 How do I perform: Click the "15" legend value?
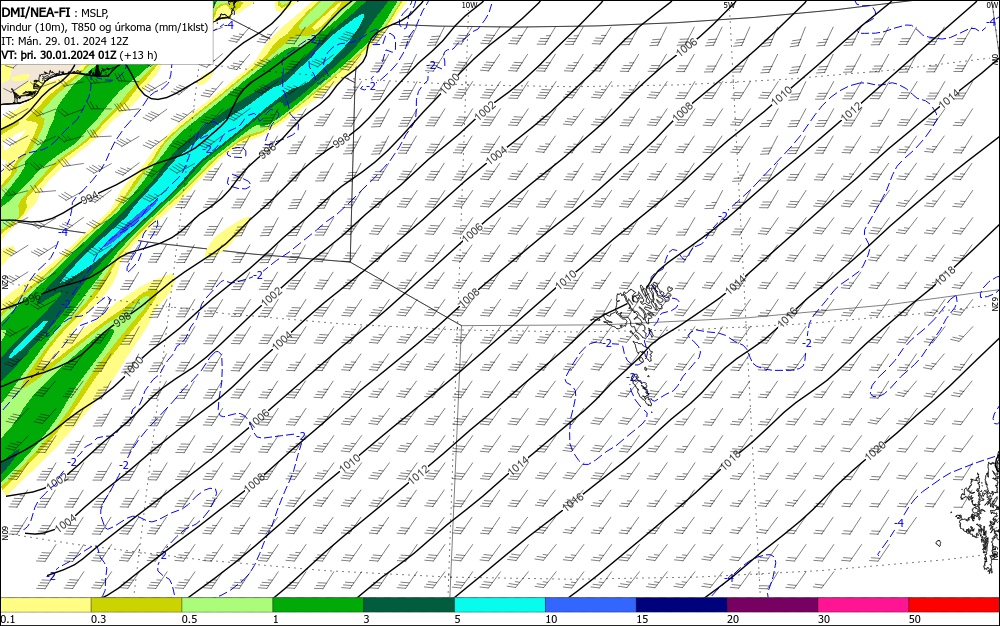(x=642, y=619)
